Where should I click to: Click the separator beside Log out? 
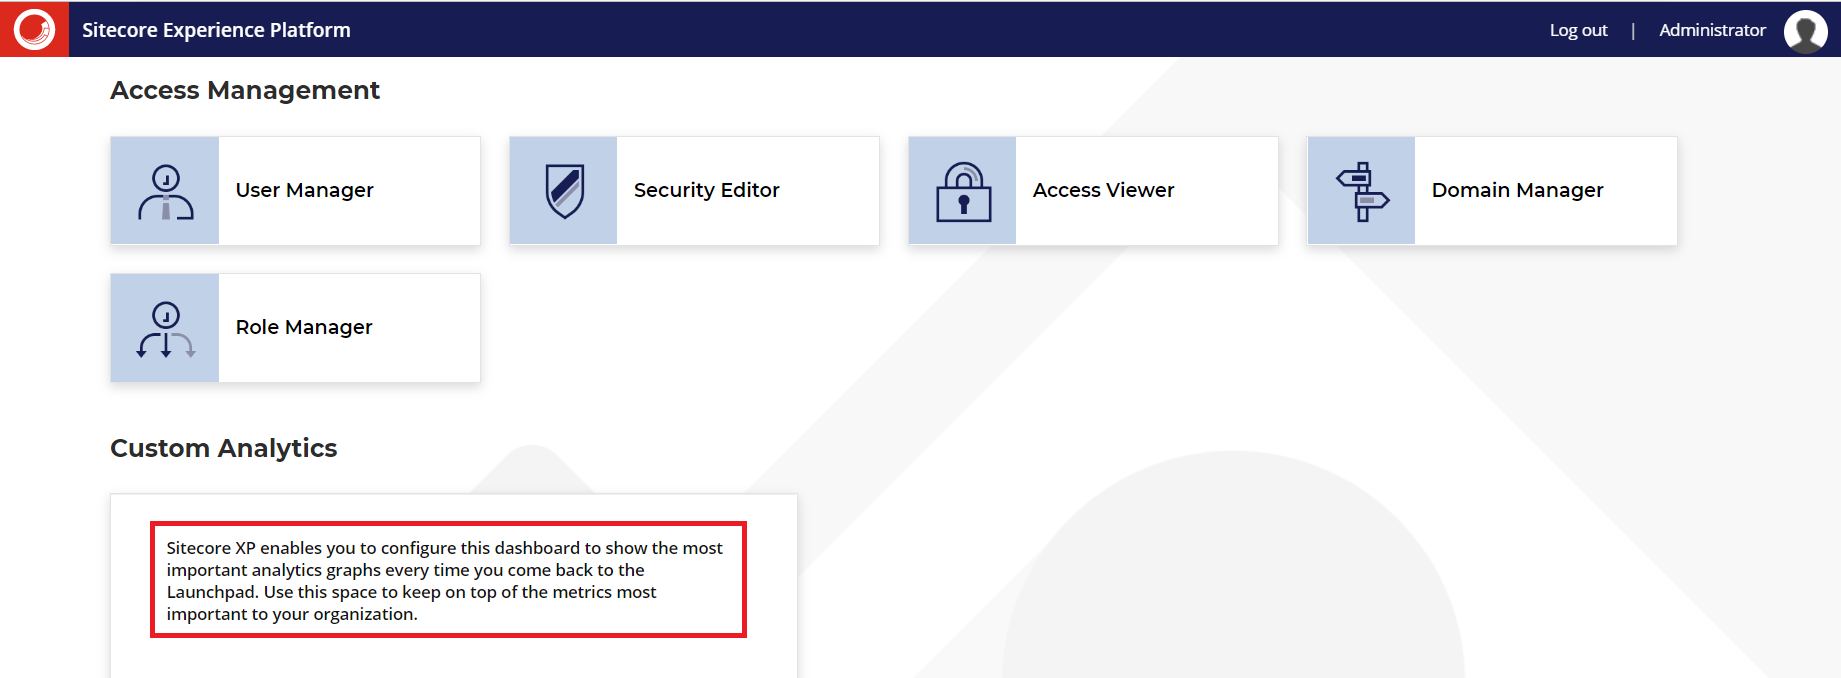point(1633,30)
